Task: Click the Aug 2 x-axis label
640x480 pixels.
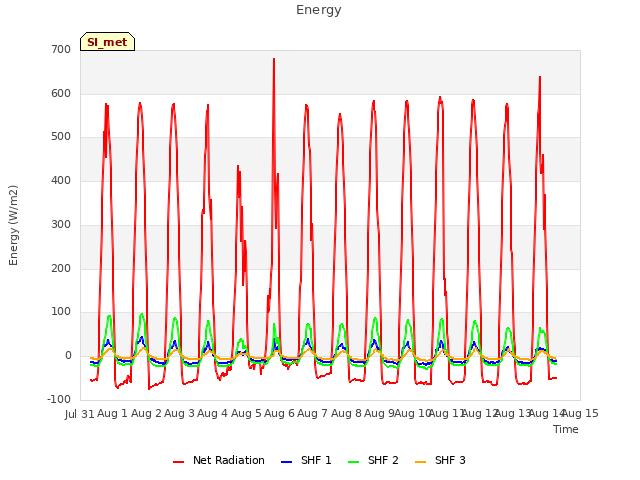Action: tap(146, 413)
